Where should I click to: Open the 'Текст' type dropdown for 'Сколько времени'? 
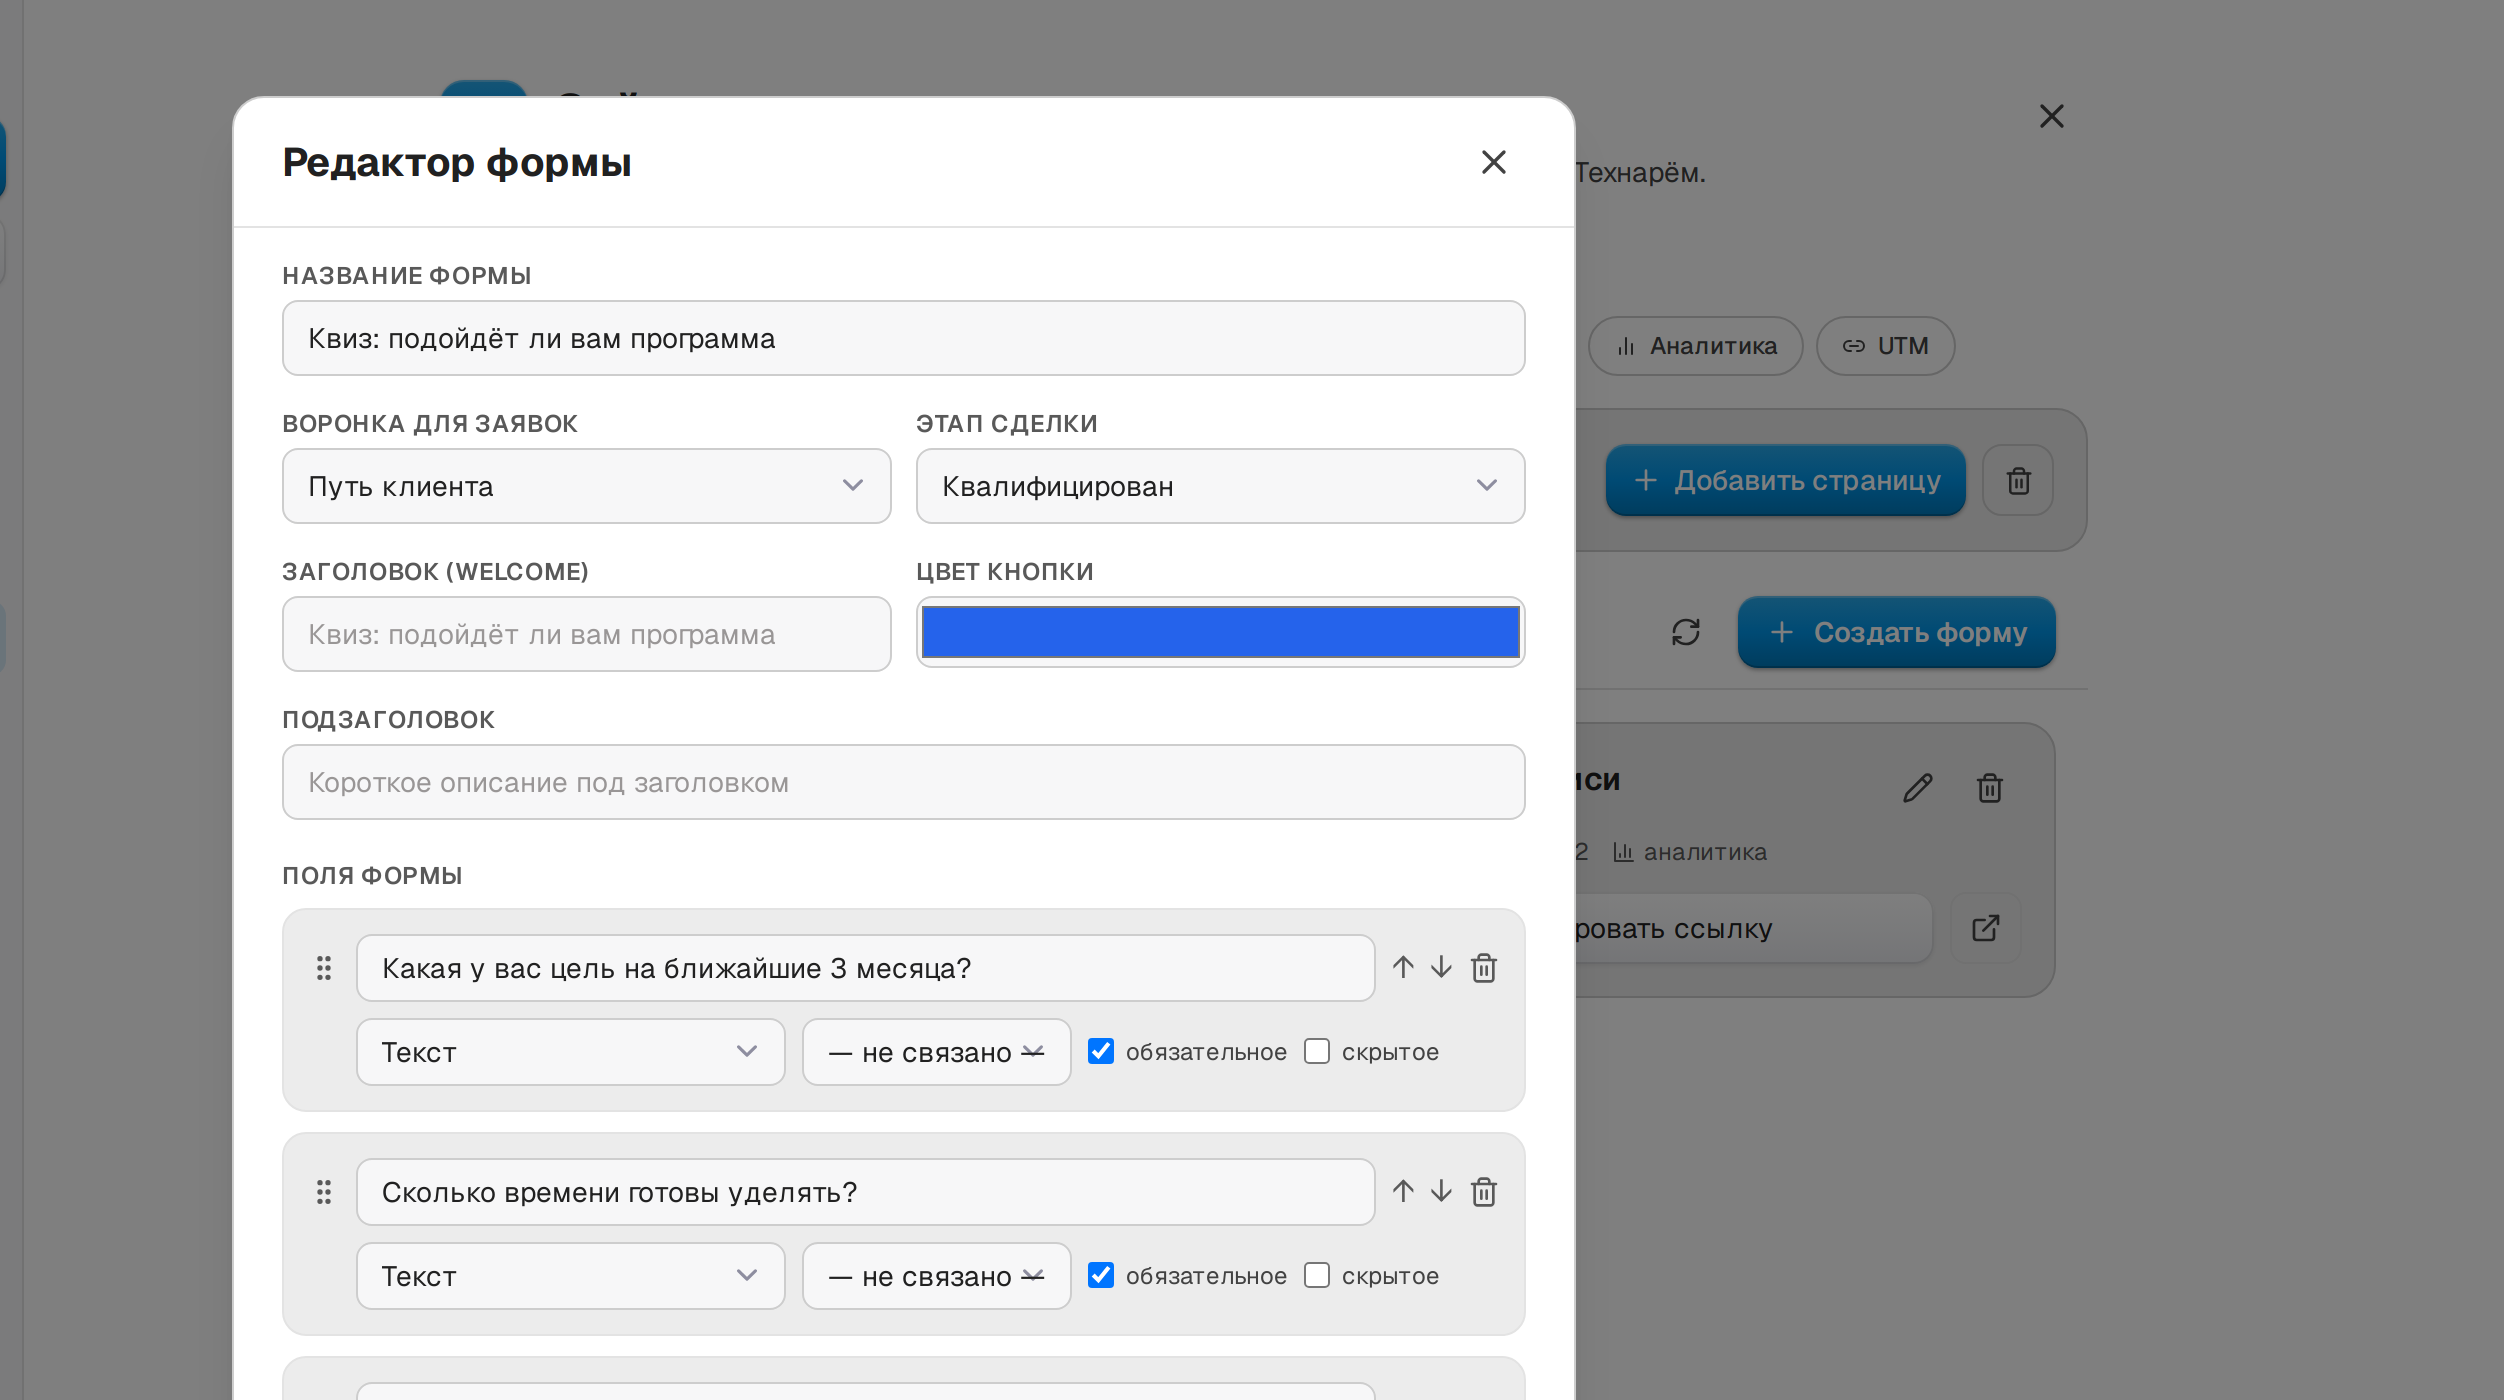[571, 1276]
